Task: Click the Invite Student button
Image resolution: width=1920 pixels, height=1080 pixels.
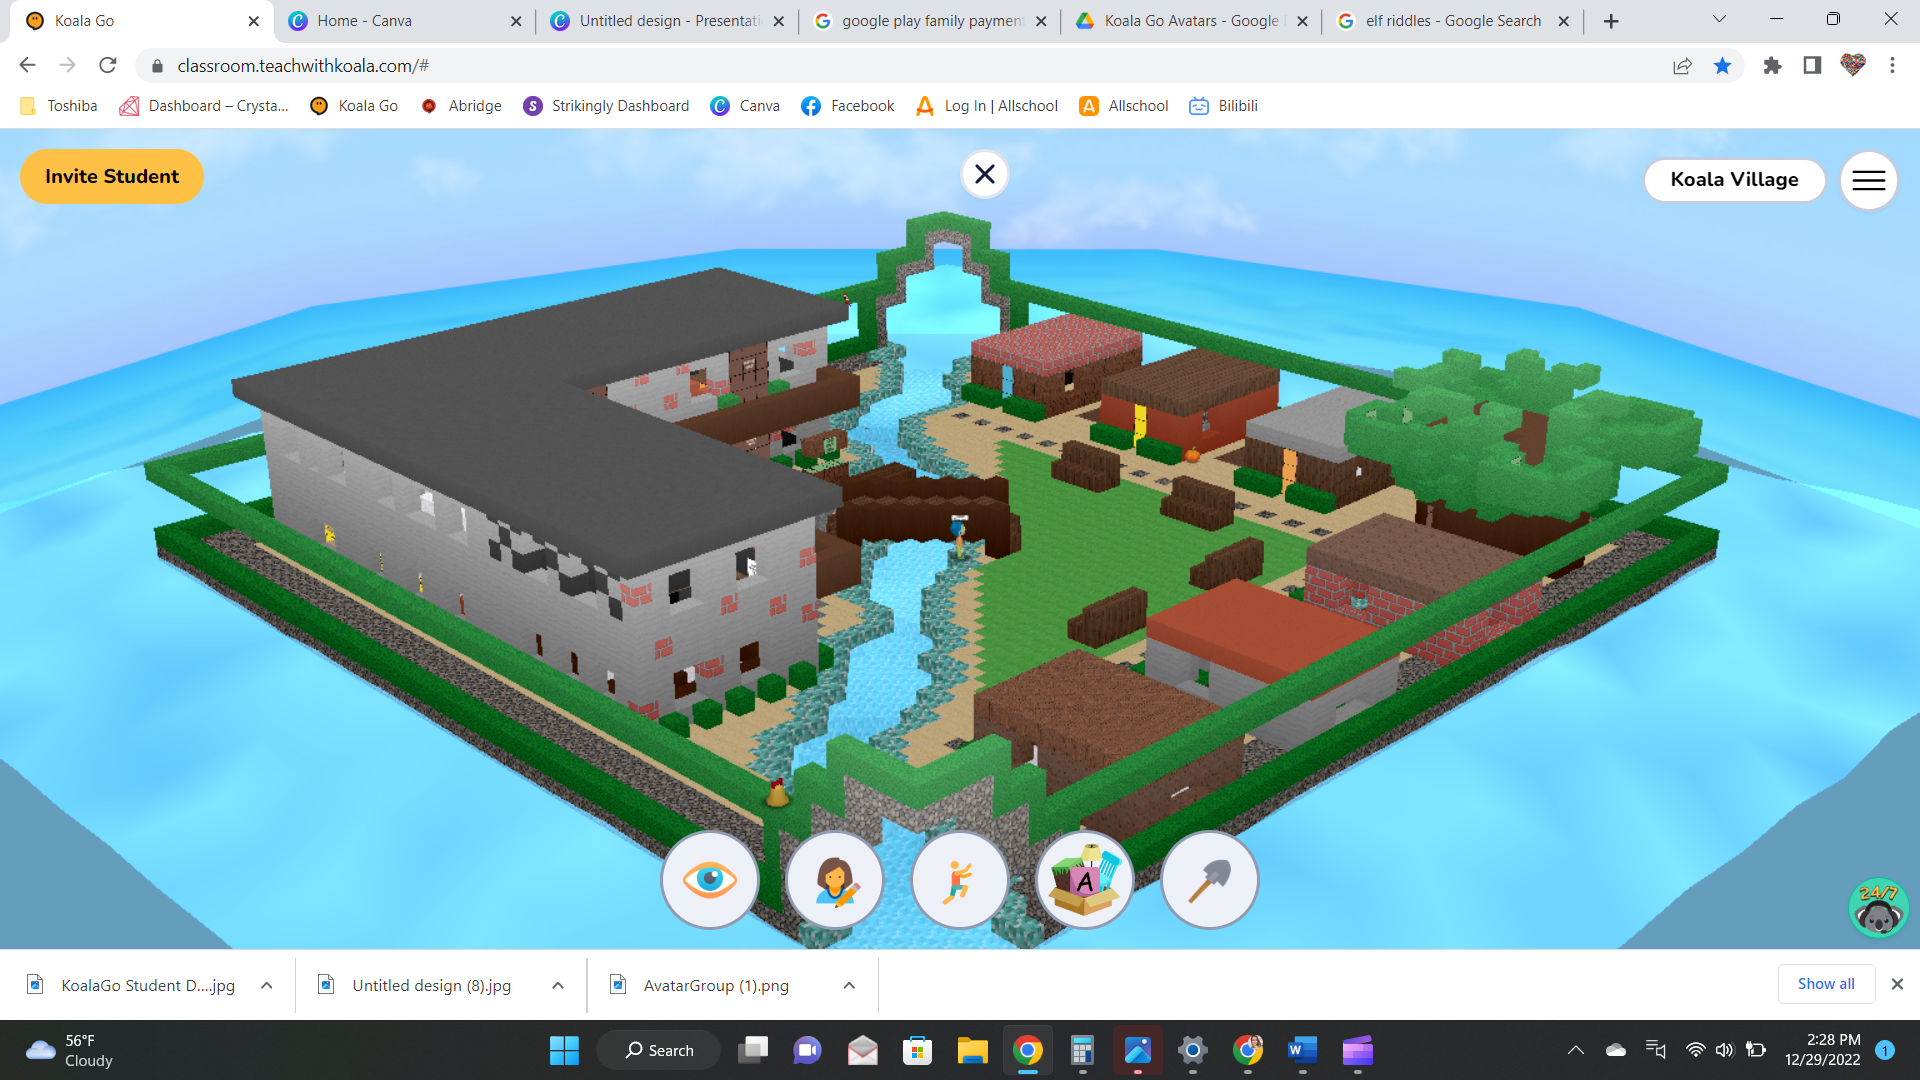Action: pos(111,176)
